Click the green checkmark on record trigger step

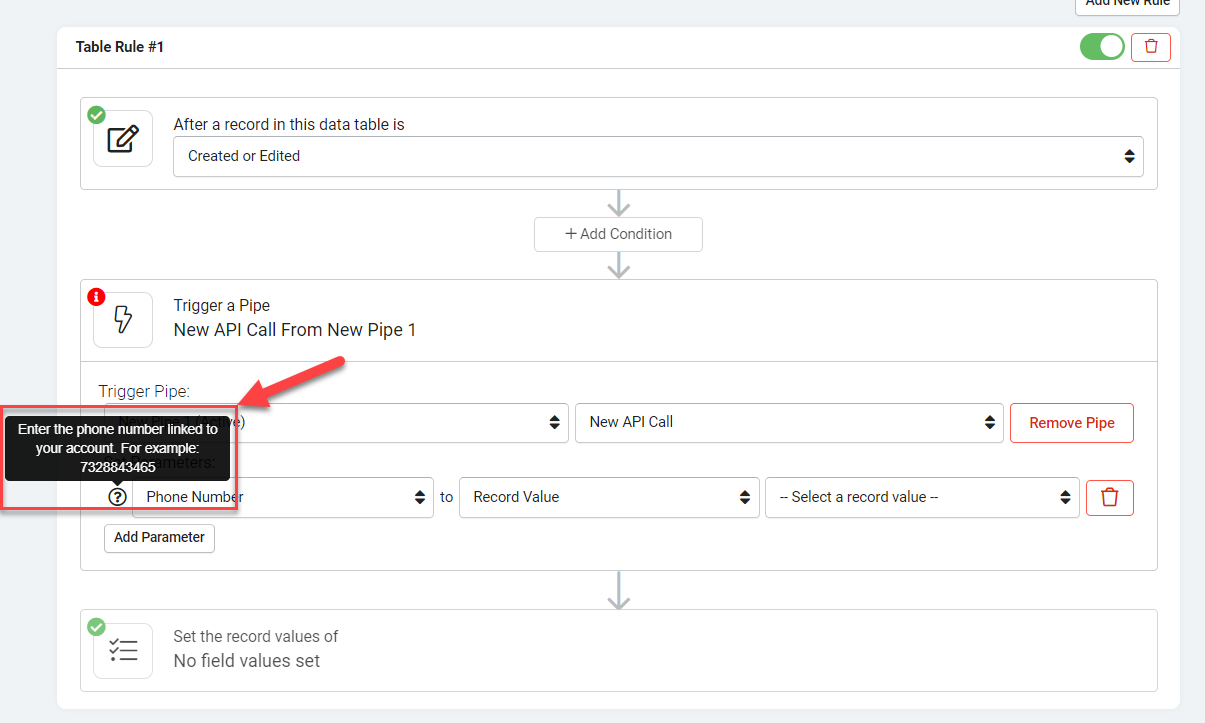pos(97,115)
